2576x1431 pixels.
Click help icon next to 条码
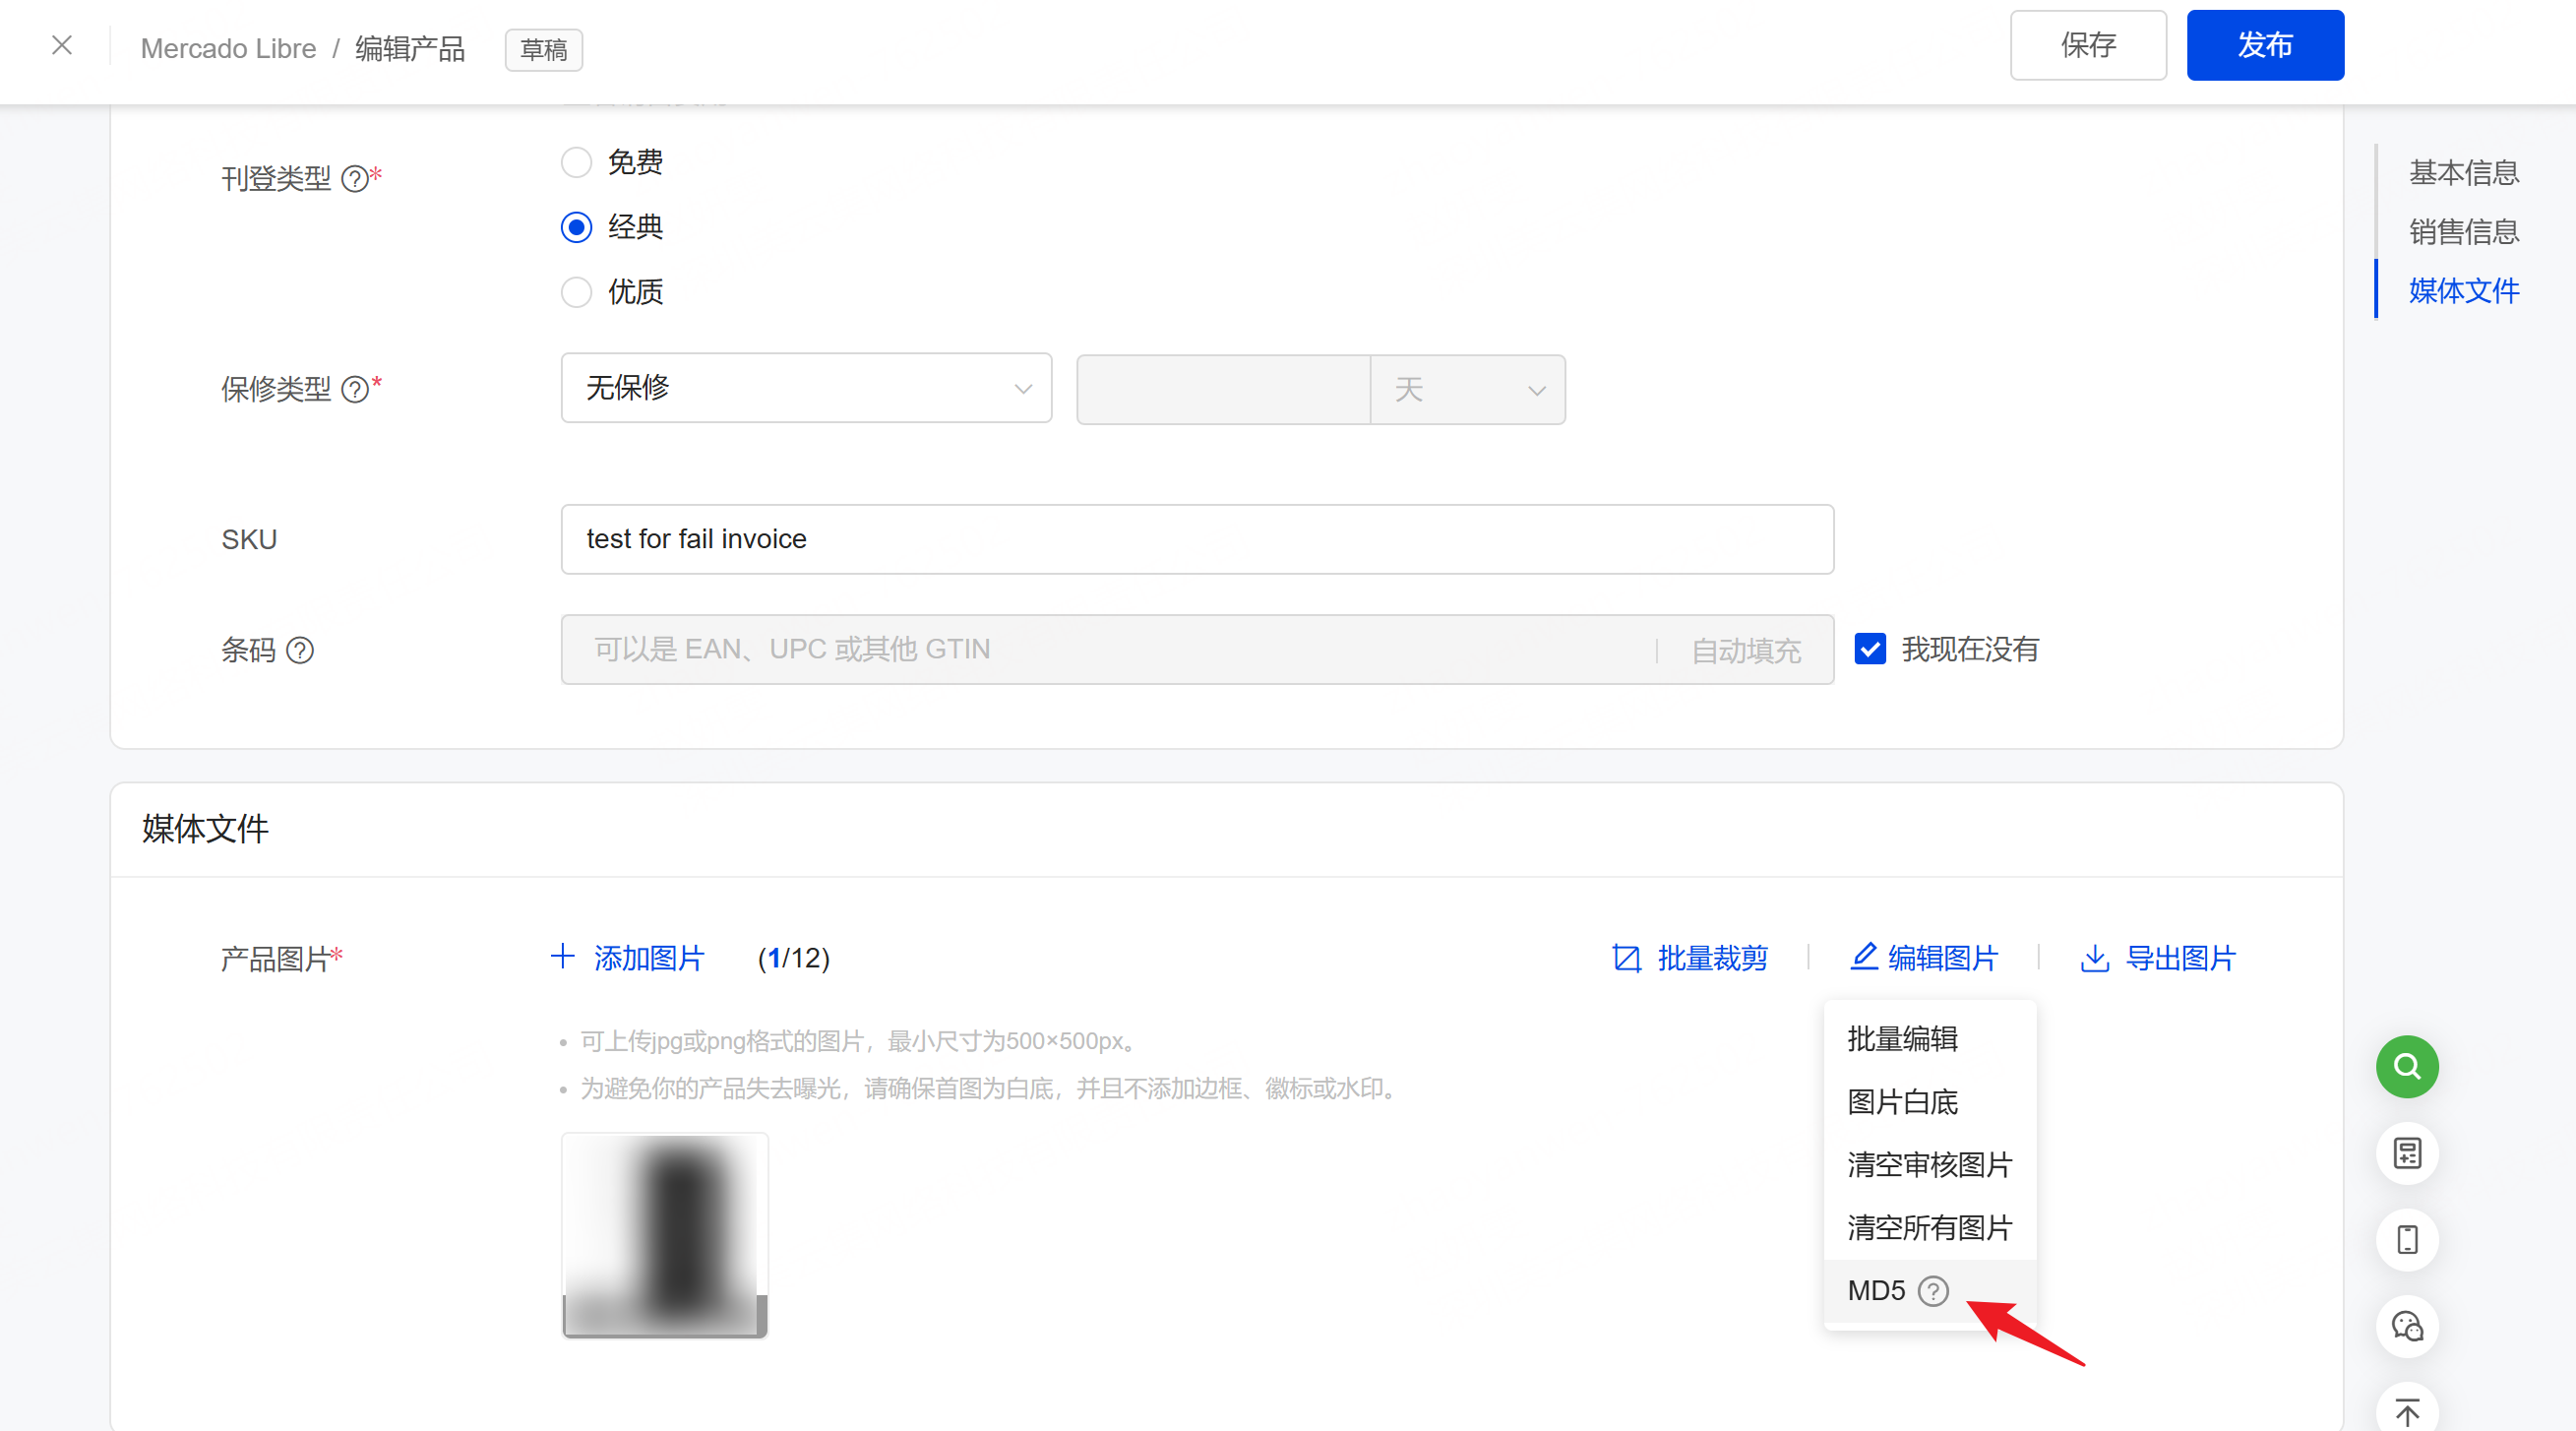(300, 650)
